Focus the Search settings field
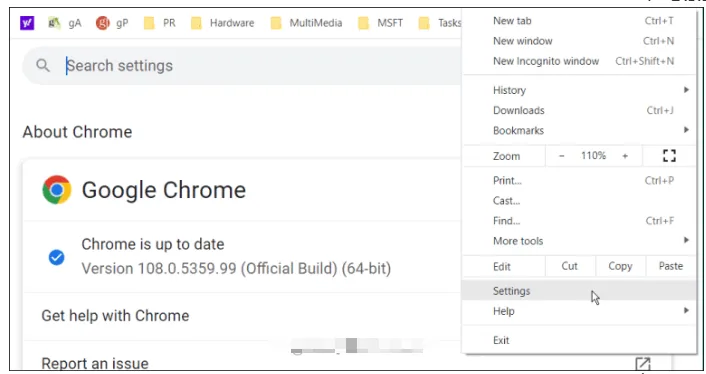 tap(243, 66)
